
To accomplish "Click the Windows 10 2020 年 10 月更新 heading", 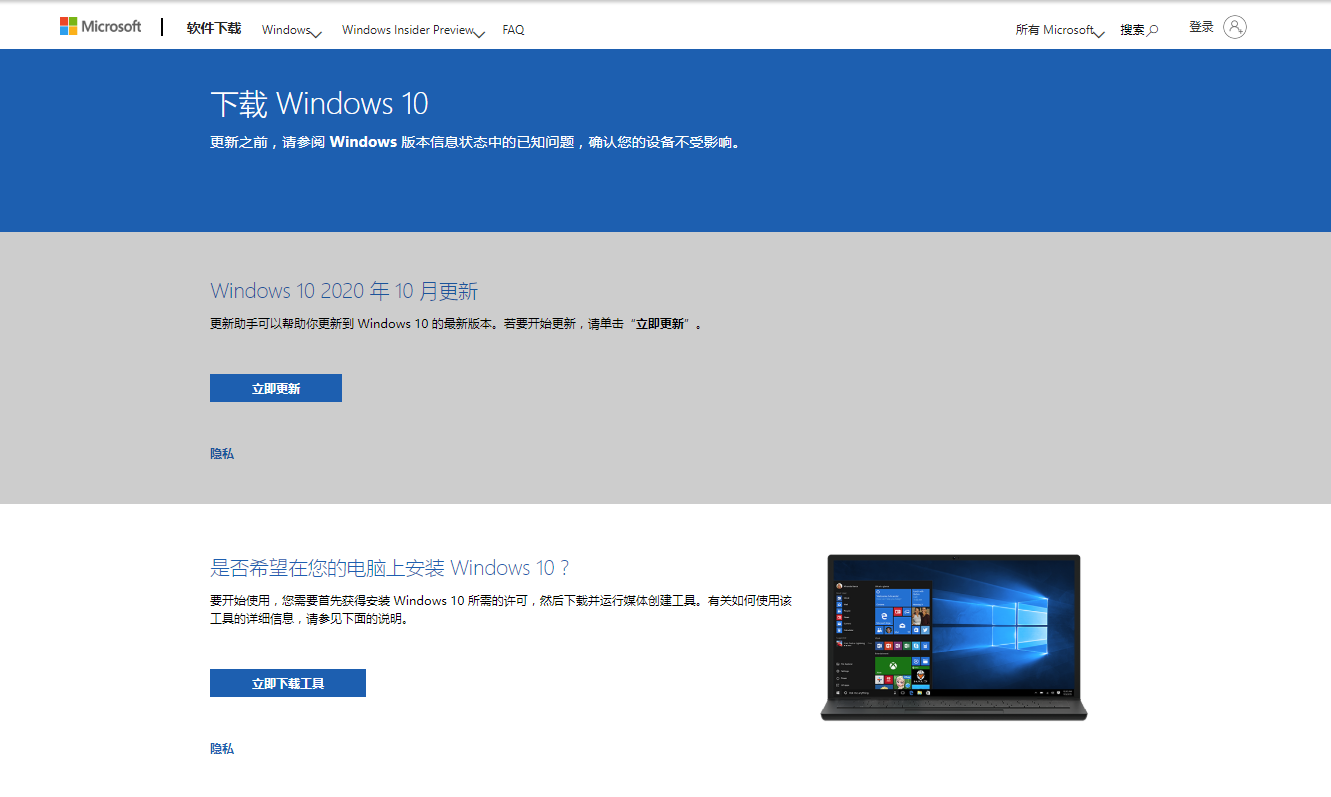I will coord(344,291).
